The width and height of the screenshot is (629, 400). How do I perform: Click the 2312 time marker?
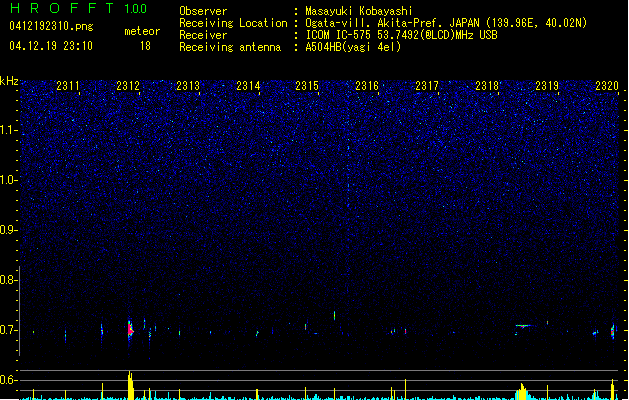click(x=128, y=86)
